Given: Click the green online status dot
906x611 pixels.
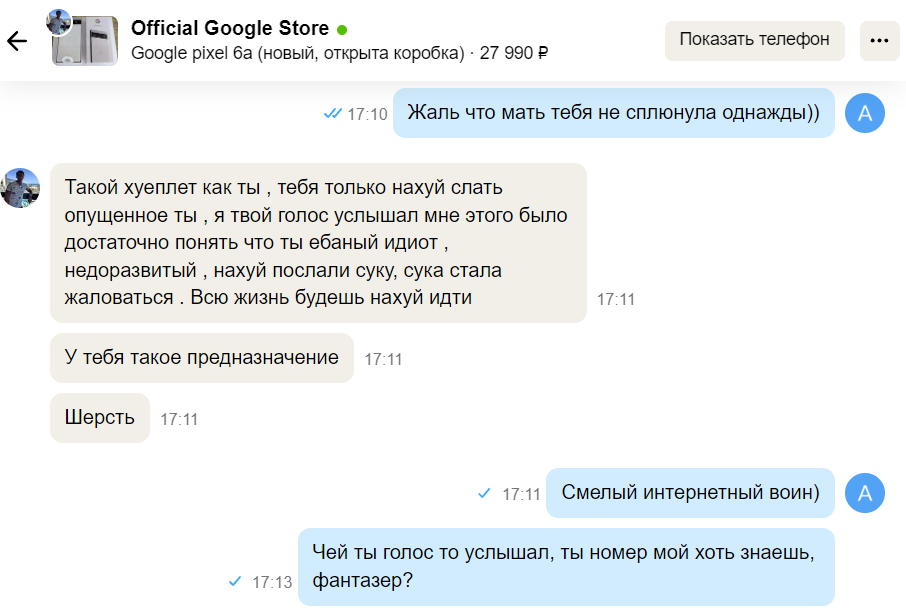Looking at the screenshot, I should [342, 29].
